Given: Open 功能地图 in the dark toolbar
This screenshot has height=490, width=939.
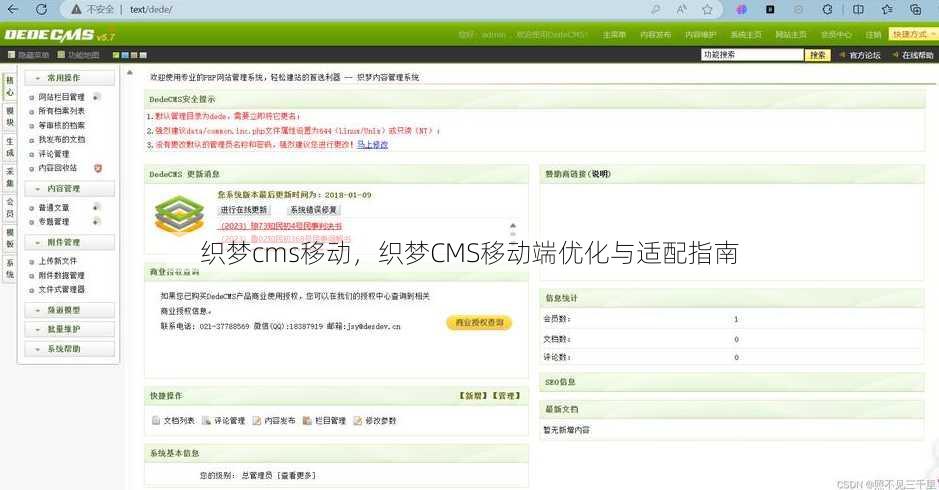Looking at the screenshot, I should coord(78,55).
